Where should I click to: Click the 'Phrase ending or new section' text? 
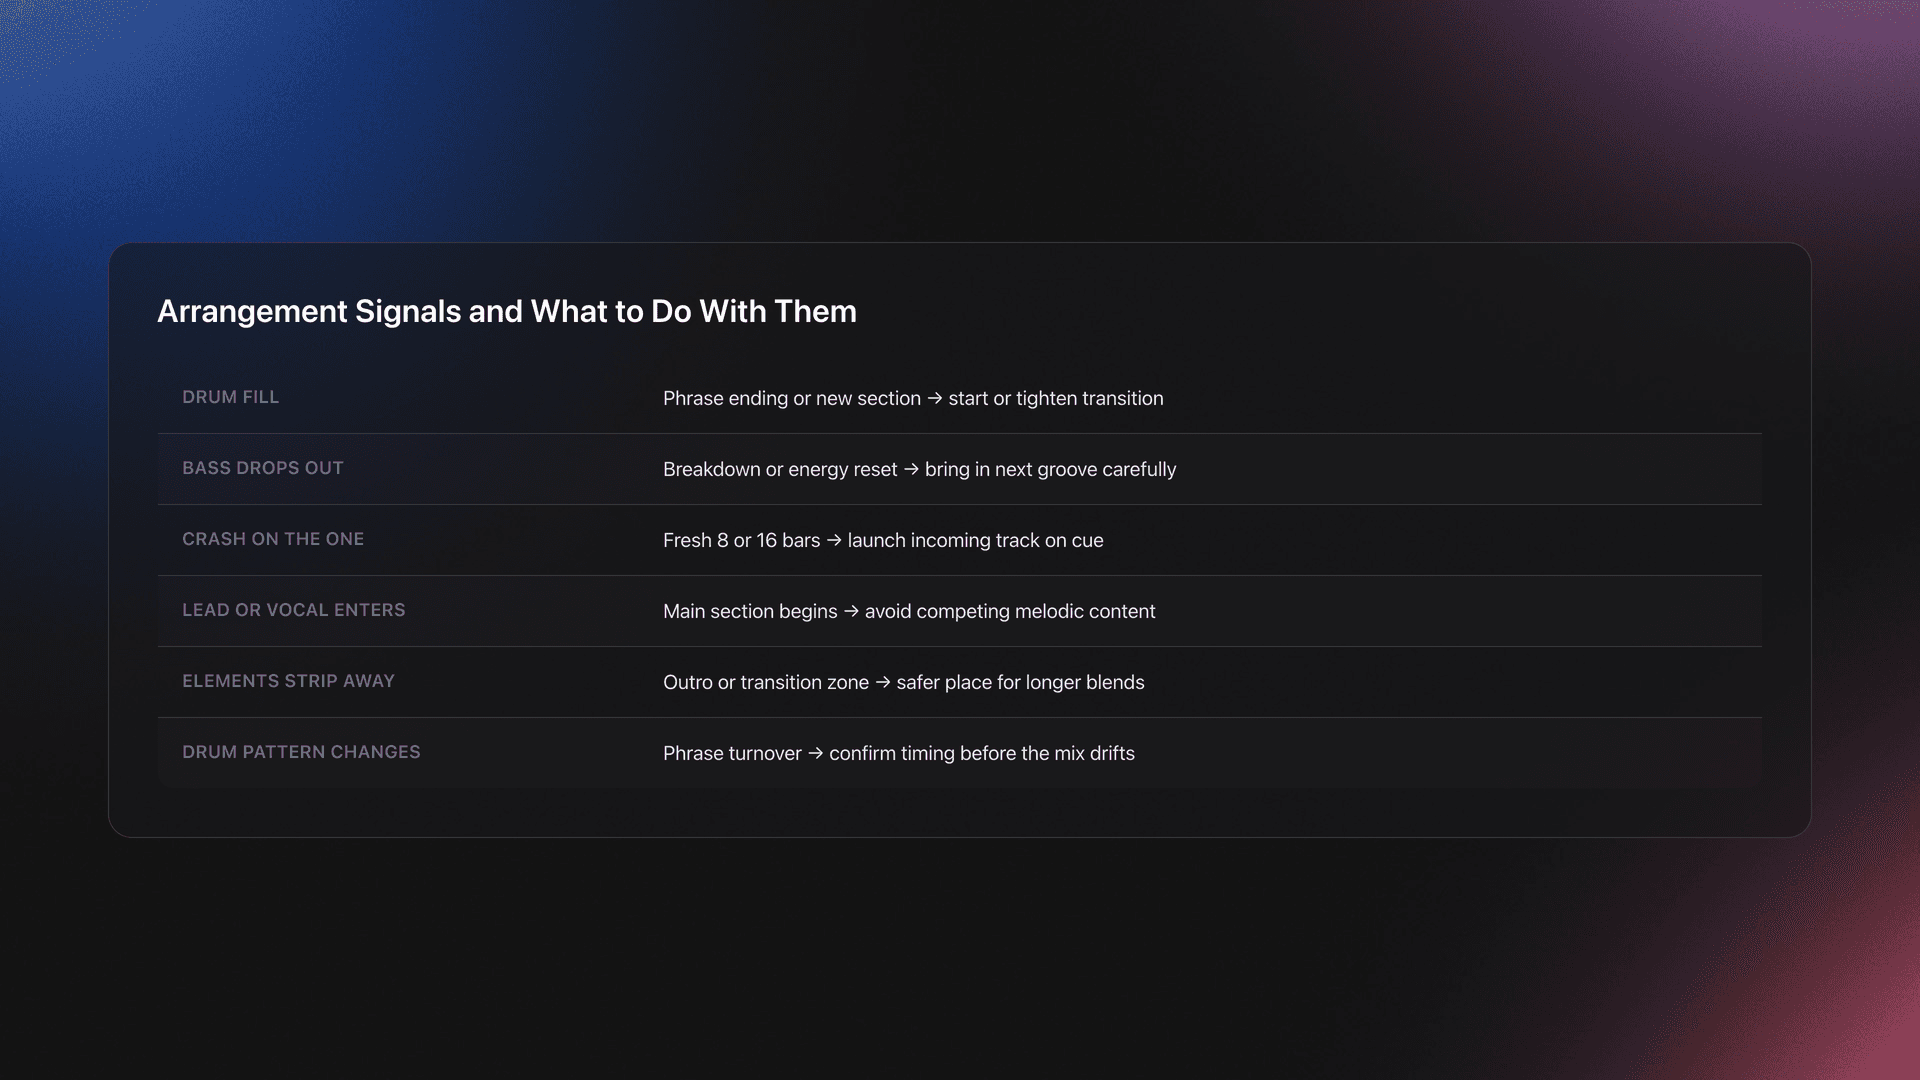point(791,398)
